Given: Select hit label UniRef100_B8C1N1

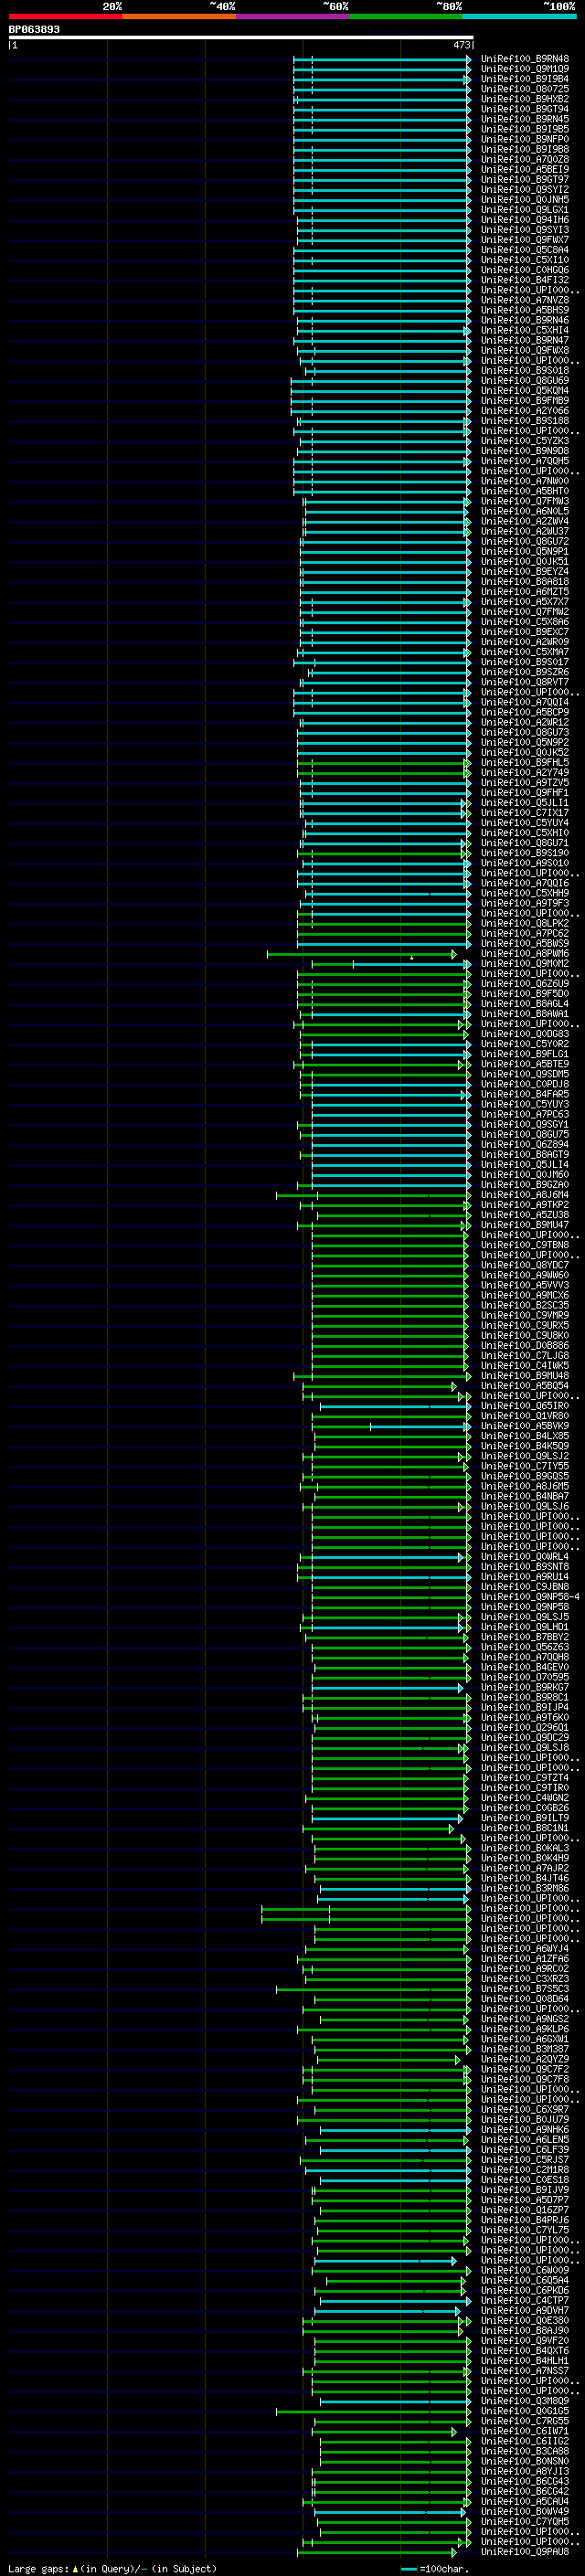Looking at the screenshot, I should pos(525,1828).
